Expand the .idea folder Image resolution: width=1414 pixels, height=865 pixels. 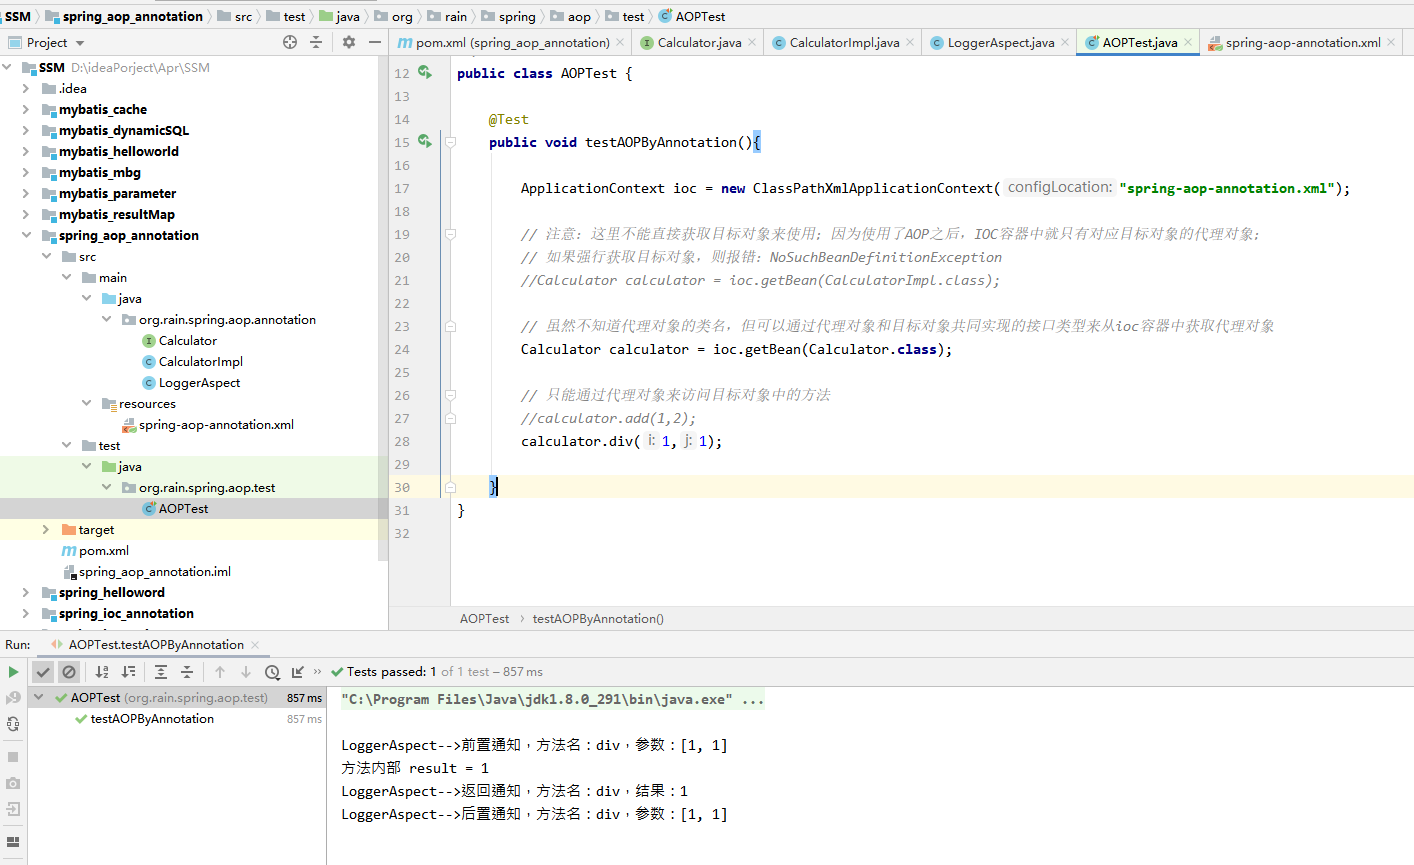tap(26, 89)
